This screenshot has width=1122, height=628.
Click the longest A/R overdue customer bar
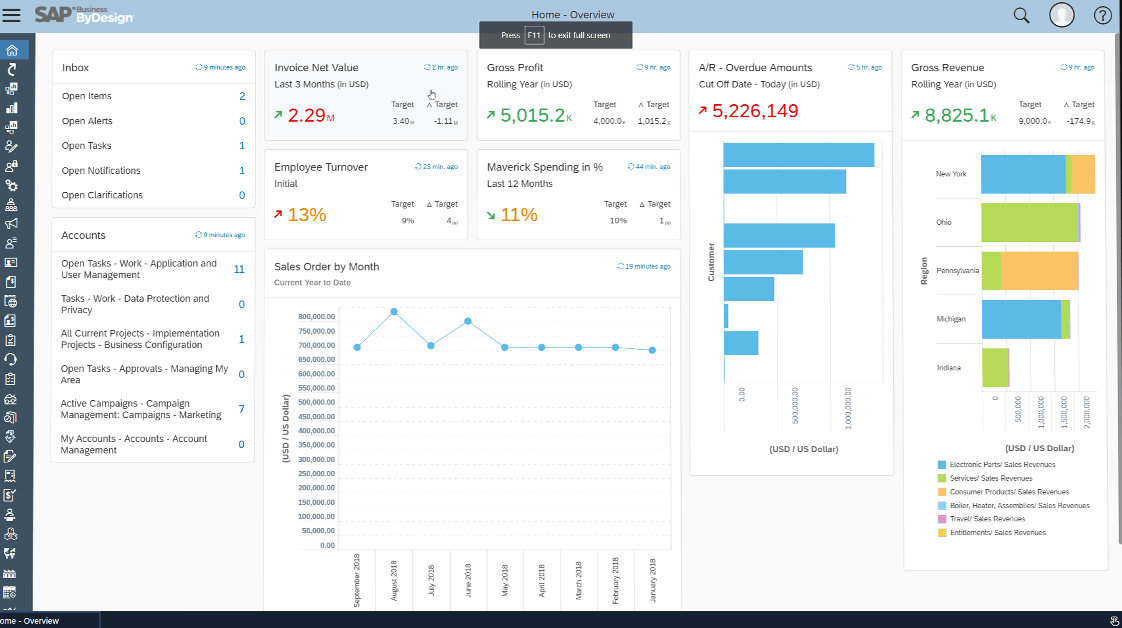pyautogui.click(x=799, y=155)
